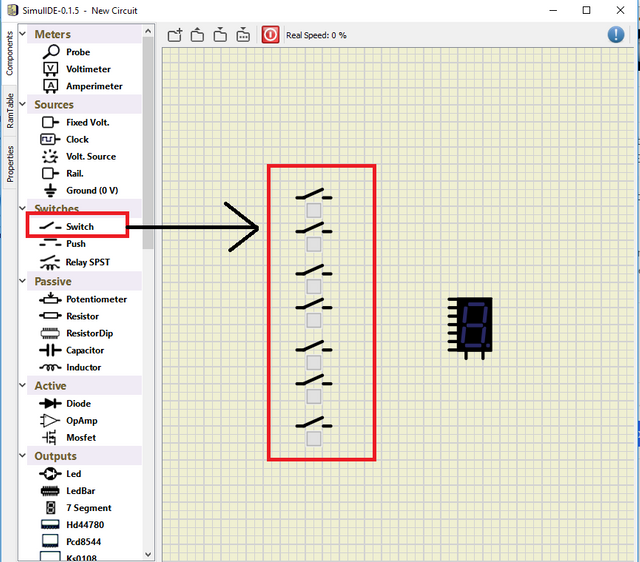Collapse the Outputs category
Image resolution: width=640 pixels, height=562 pixels.
pos(22,455)
